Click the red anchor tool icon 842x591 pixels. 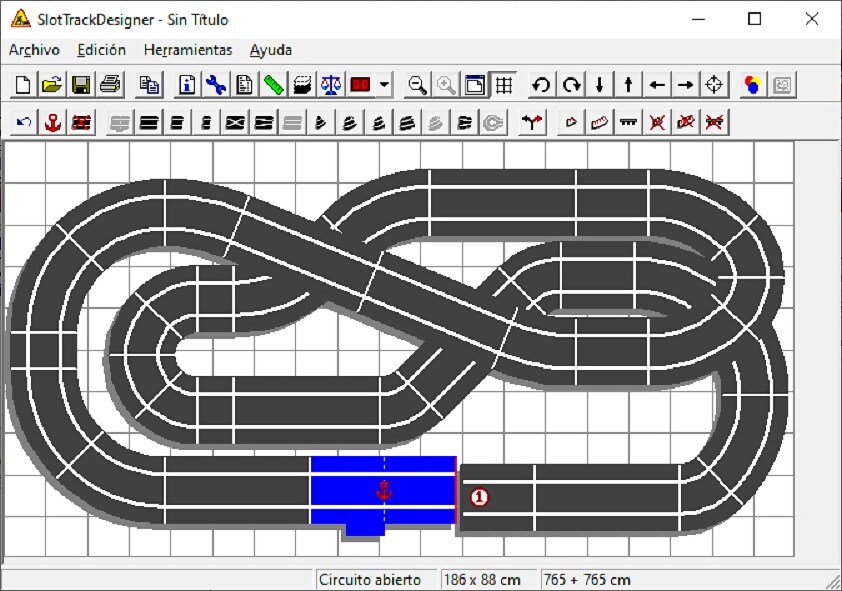pos(53,123)
